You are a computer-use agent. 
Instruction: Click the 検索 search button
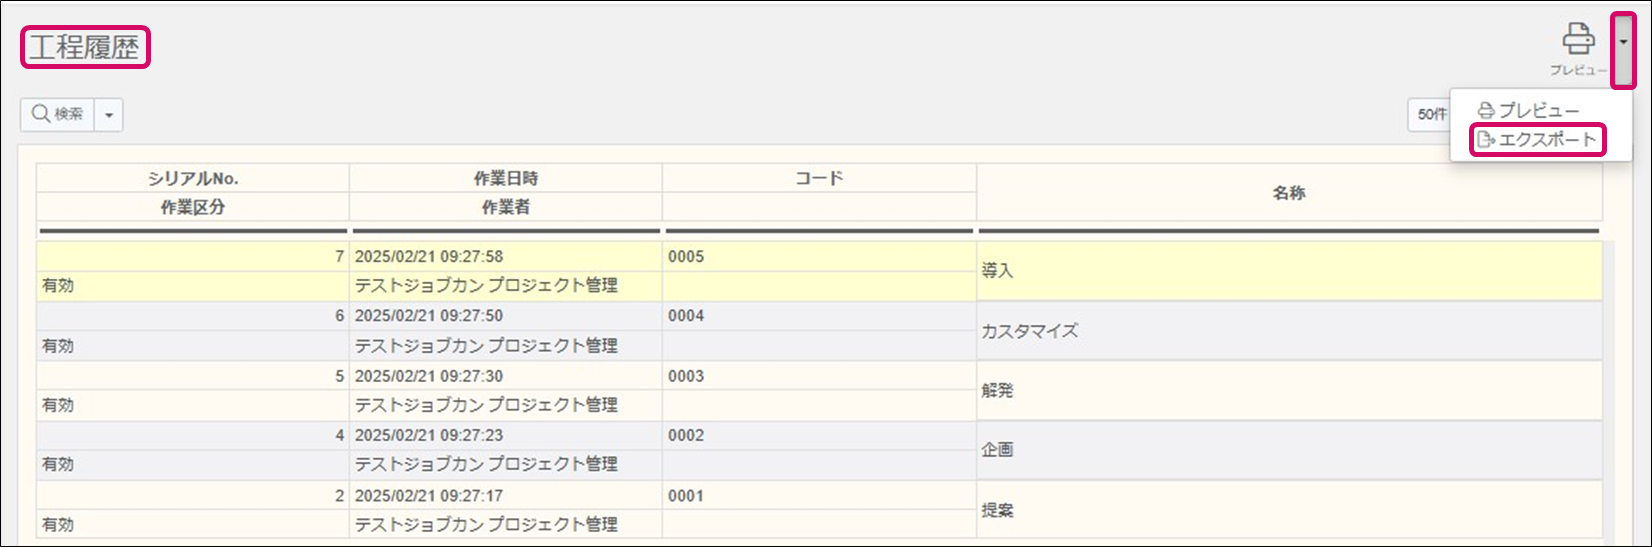coord(58,114)
